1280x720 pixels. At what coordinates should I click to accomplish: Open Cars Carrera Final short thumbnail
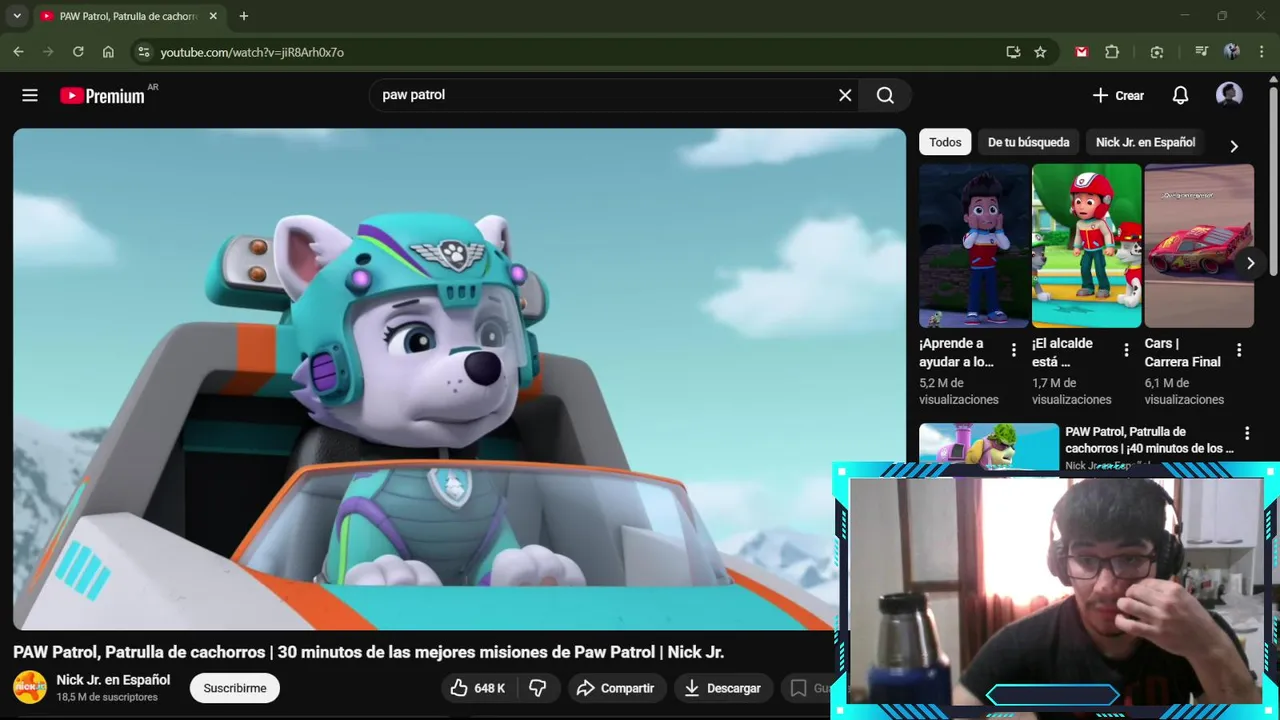pos(1199,246)
